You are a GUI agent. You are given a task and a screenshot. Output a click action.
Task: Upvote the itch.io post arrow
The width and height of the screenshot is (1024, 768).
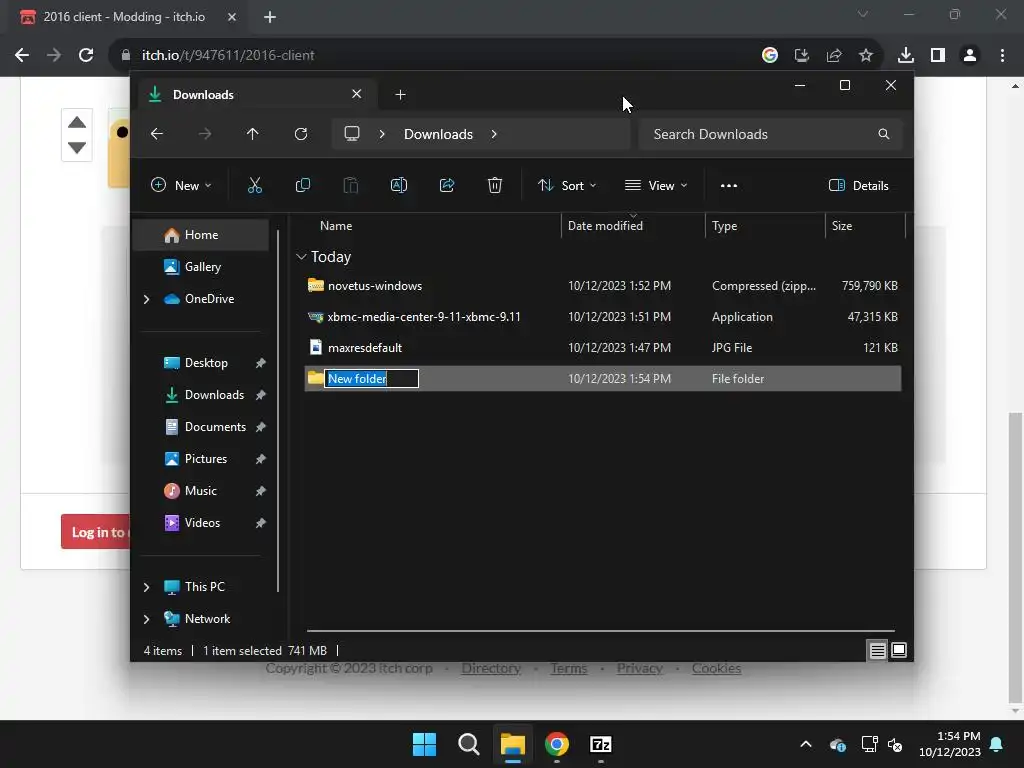click(x=77, y=123)
